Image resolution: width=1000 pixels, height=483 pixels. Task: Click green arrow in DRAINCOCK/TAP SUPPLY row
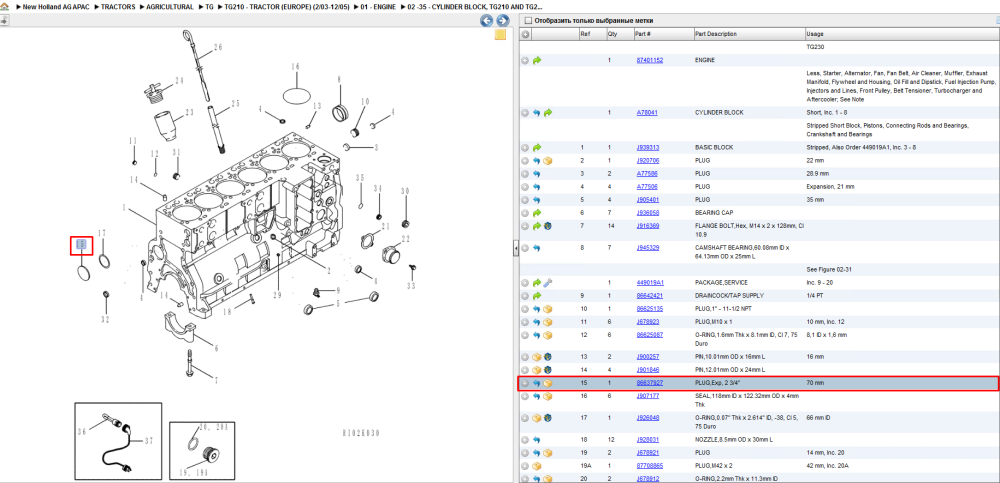[x=537, y=295]
